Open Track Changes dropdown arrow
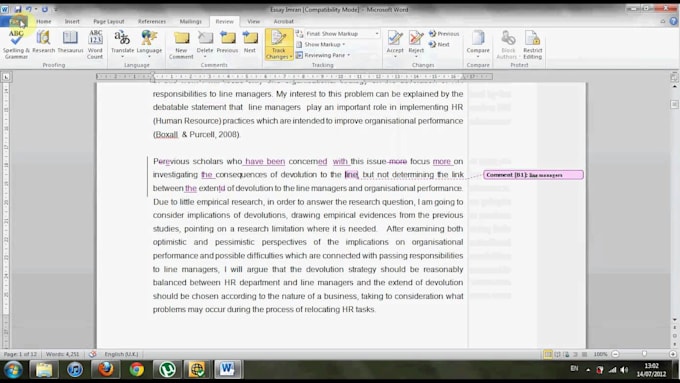 (x=290, y=57)
